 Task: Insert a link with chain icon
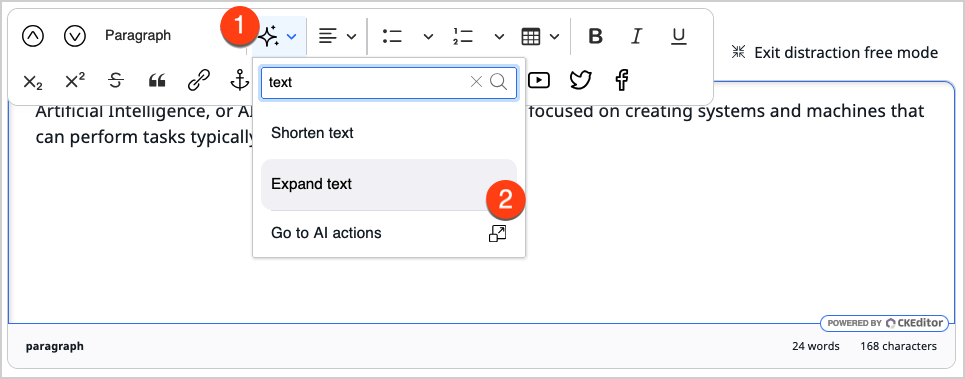coord(199,81)
